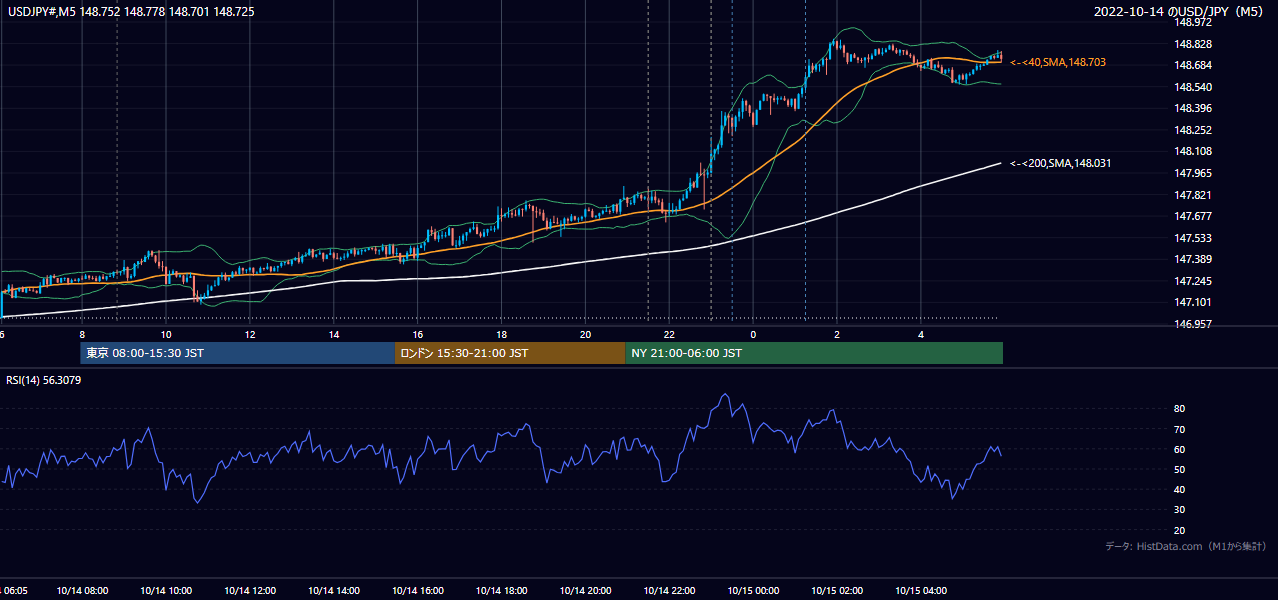This screenshot has width=1278, height=600.
Task: Select the London 15:30-21:00 JST session bar
Action: pyautogui.click(x=510, y=353)
